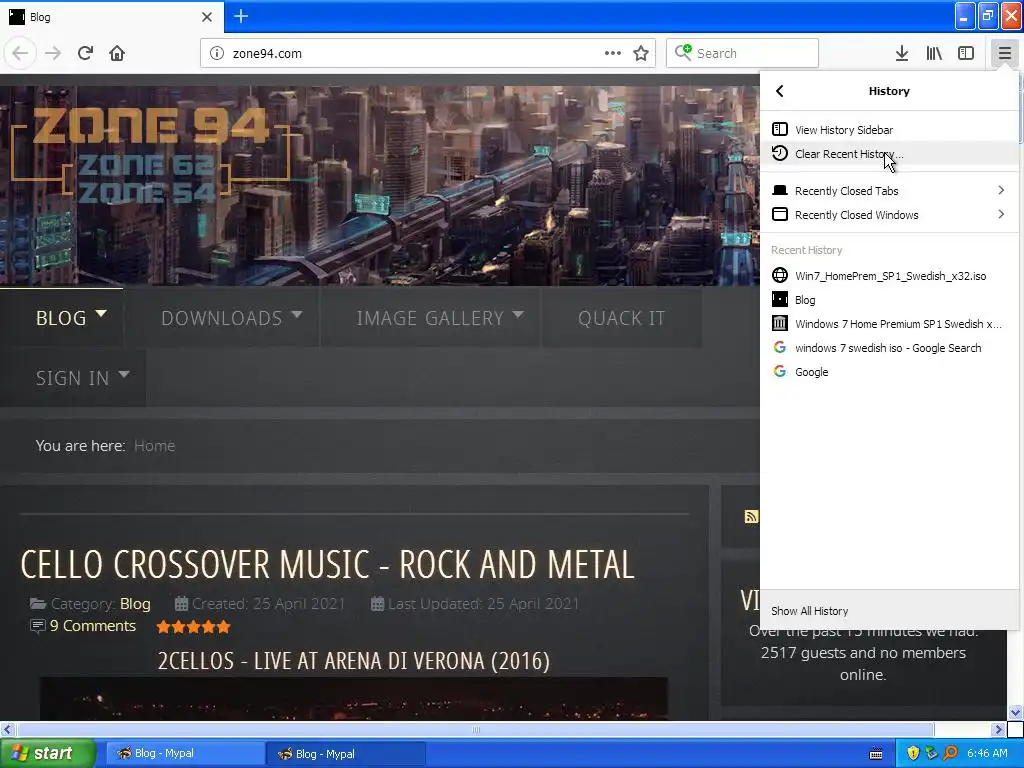
Task: Open the Blog history entry
Action: coord(889,300)
